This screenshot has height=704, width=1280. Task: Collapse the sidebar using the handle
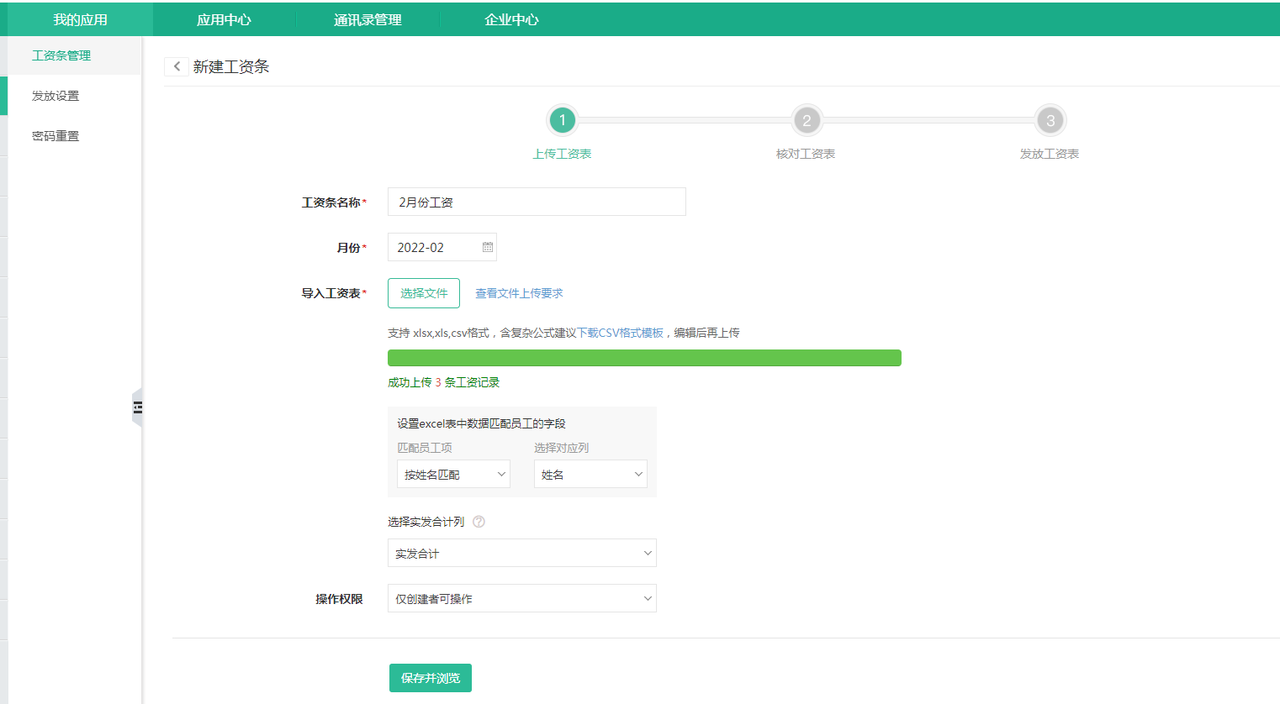coord(137,407)
